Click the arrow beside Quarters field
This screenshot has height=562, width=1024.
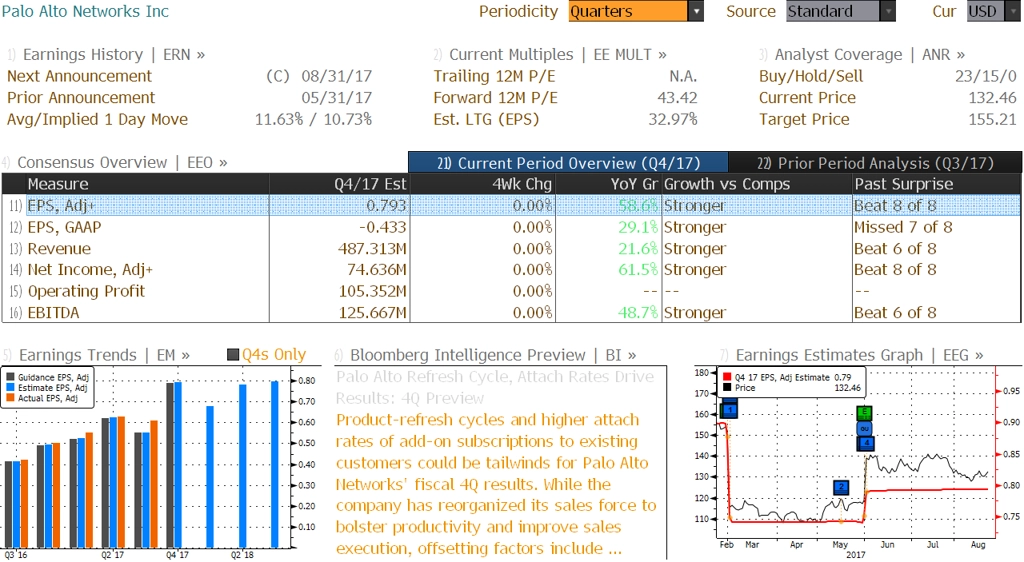[696, 11]
